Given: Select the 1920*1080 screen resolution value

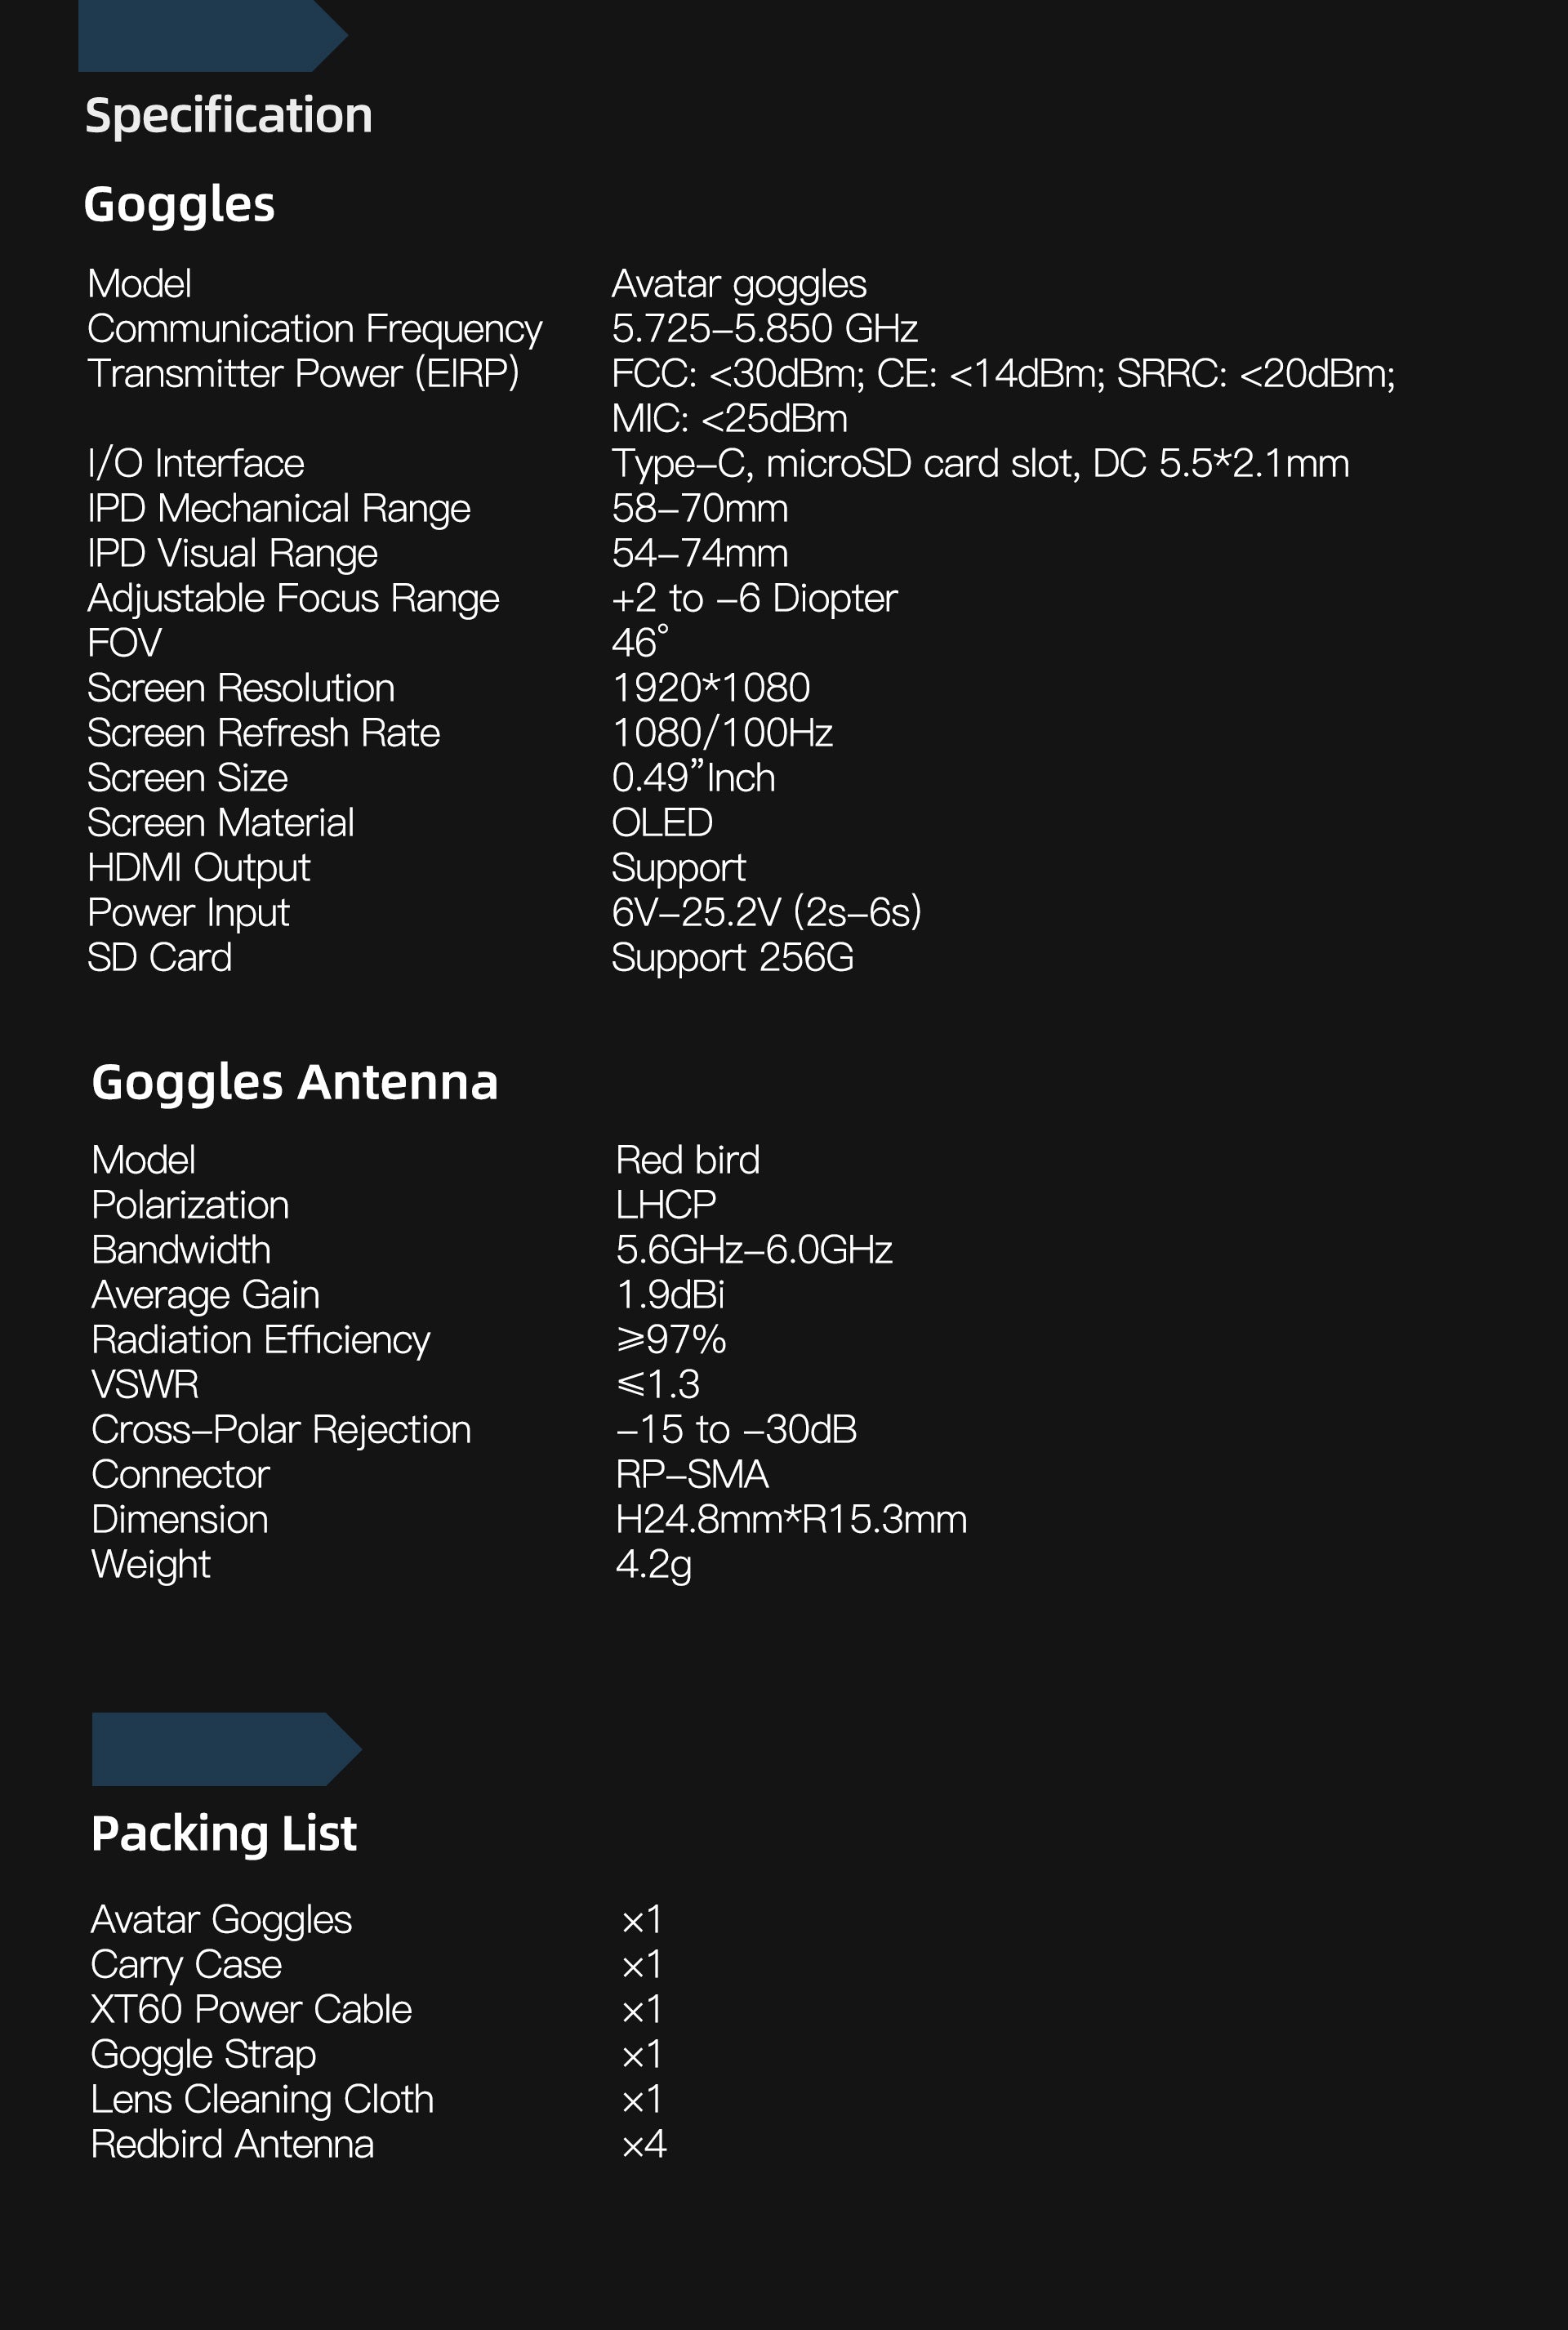Looking at the screenshot, I should [x=711, y=688].
